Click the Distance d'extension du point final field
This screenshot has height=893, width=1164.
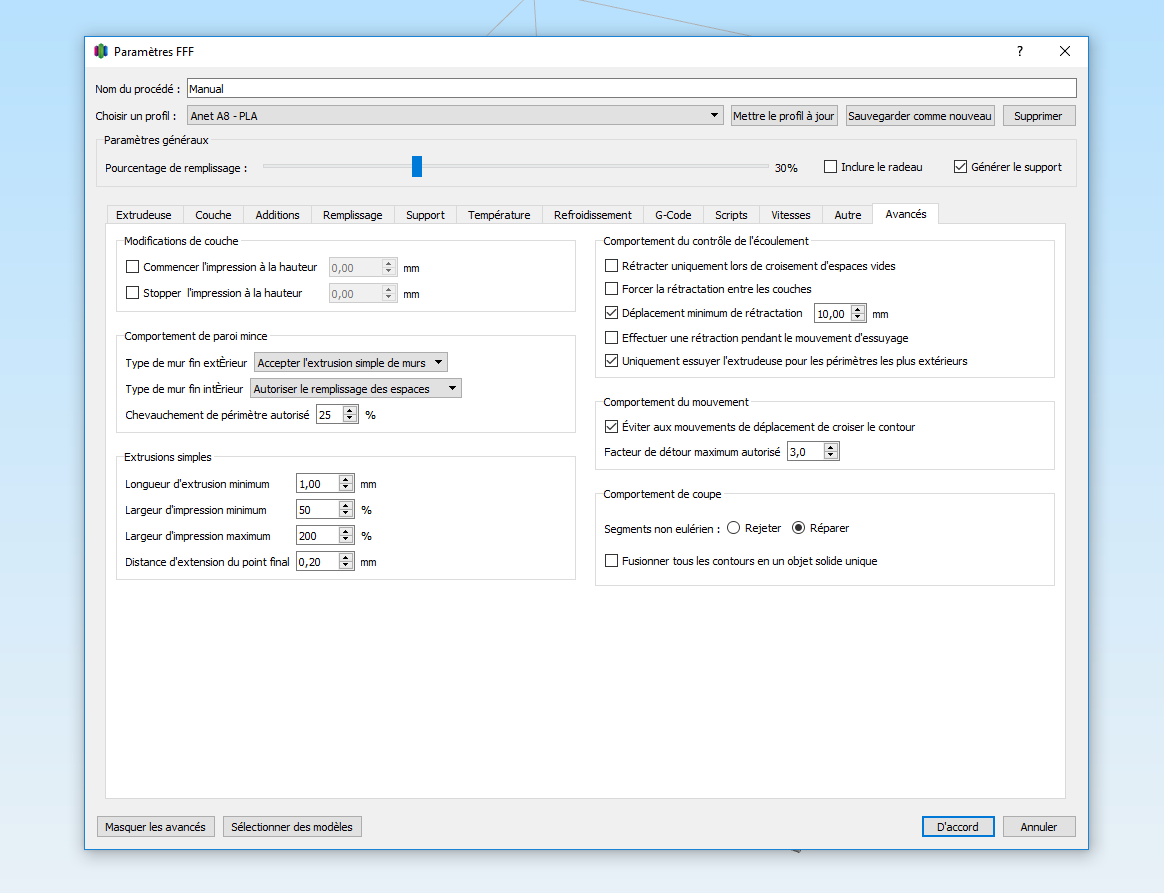pos(318,561)
